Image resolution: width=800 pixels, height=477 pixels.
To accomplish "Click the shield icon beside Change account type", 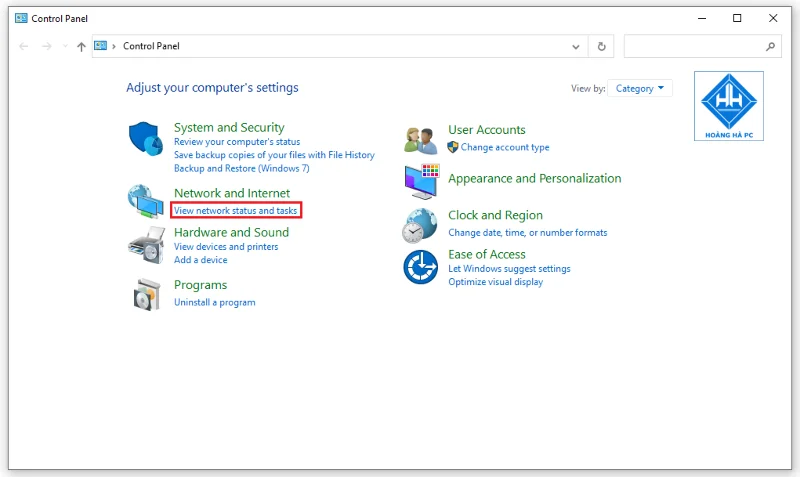I will (453, 147).
